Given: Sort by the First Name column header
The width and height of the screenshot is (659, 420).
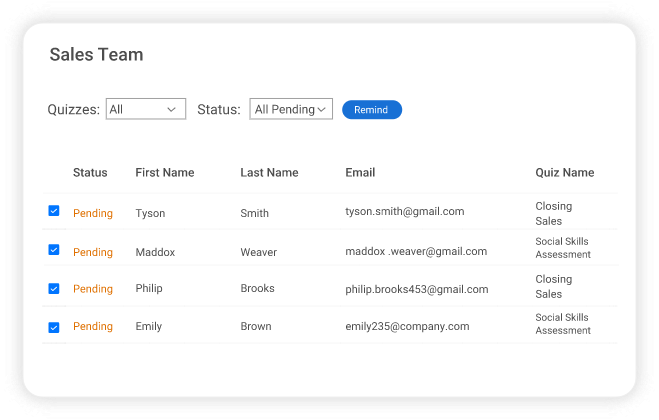Looking at the screenshot, I should (165, 173).
